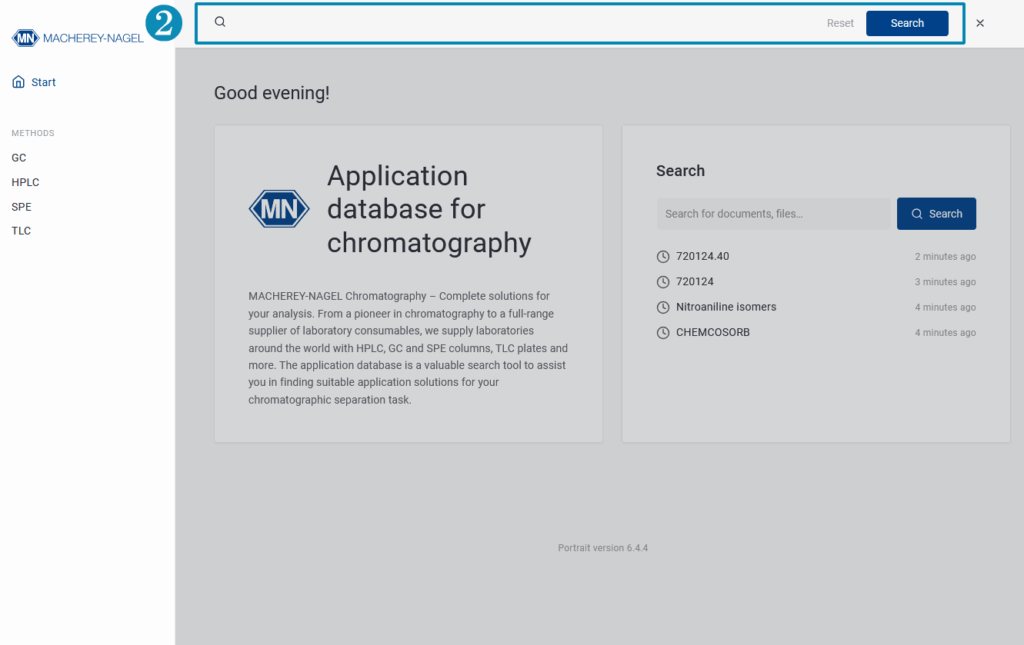This screenshot has width=1024, height=645.
Task: Click the clock icon beside Nitroaniline isomers
Action: pyautogui.click(x=663, y=307)
